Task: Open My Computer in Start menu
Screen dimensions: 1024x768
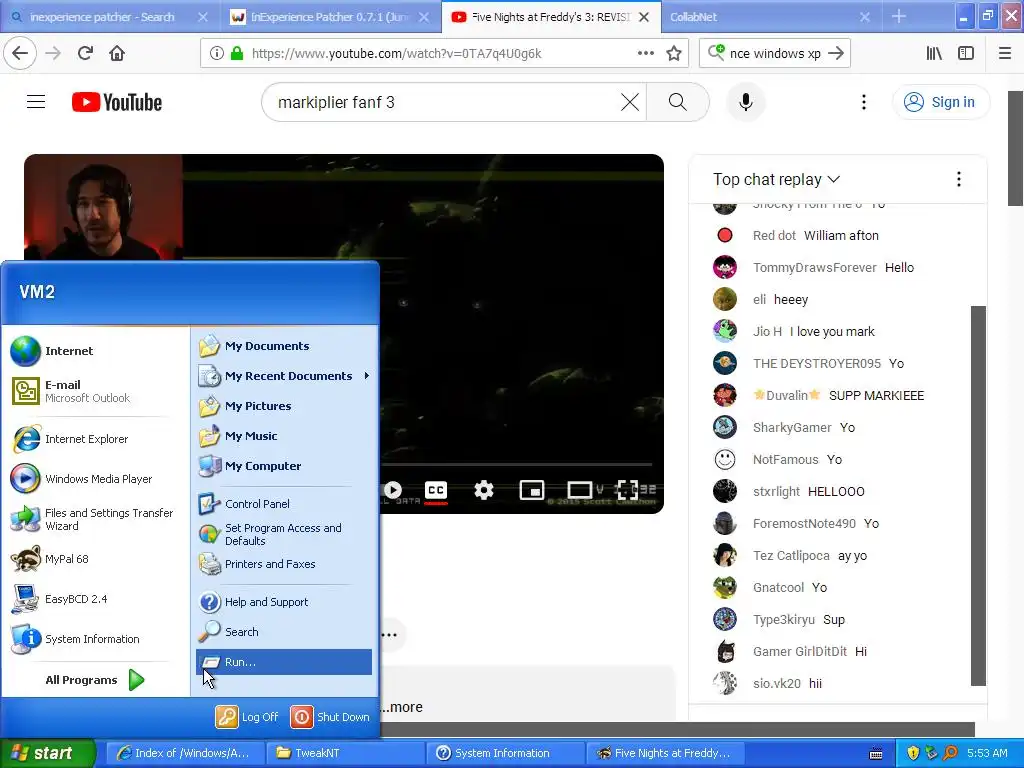Action: [283, 466]
